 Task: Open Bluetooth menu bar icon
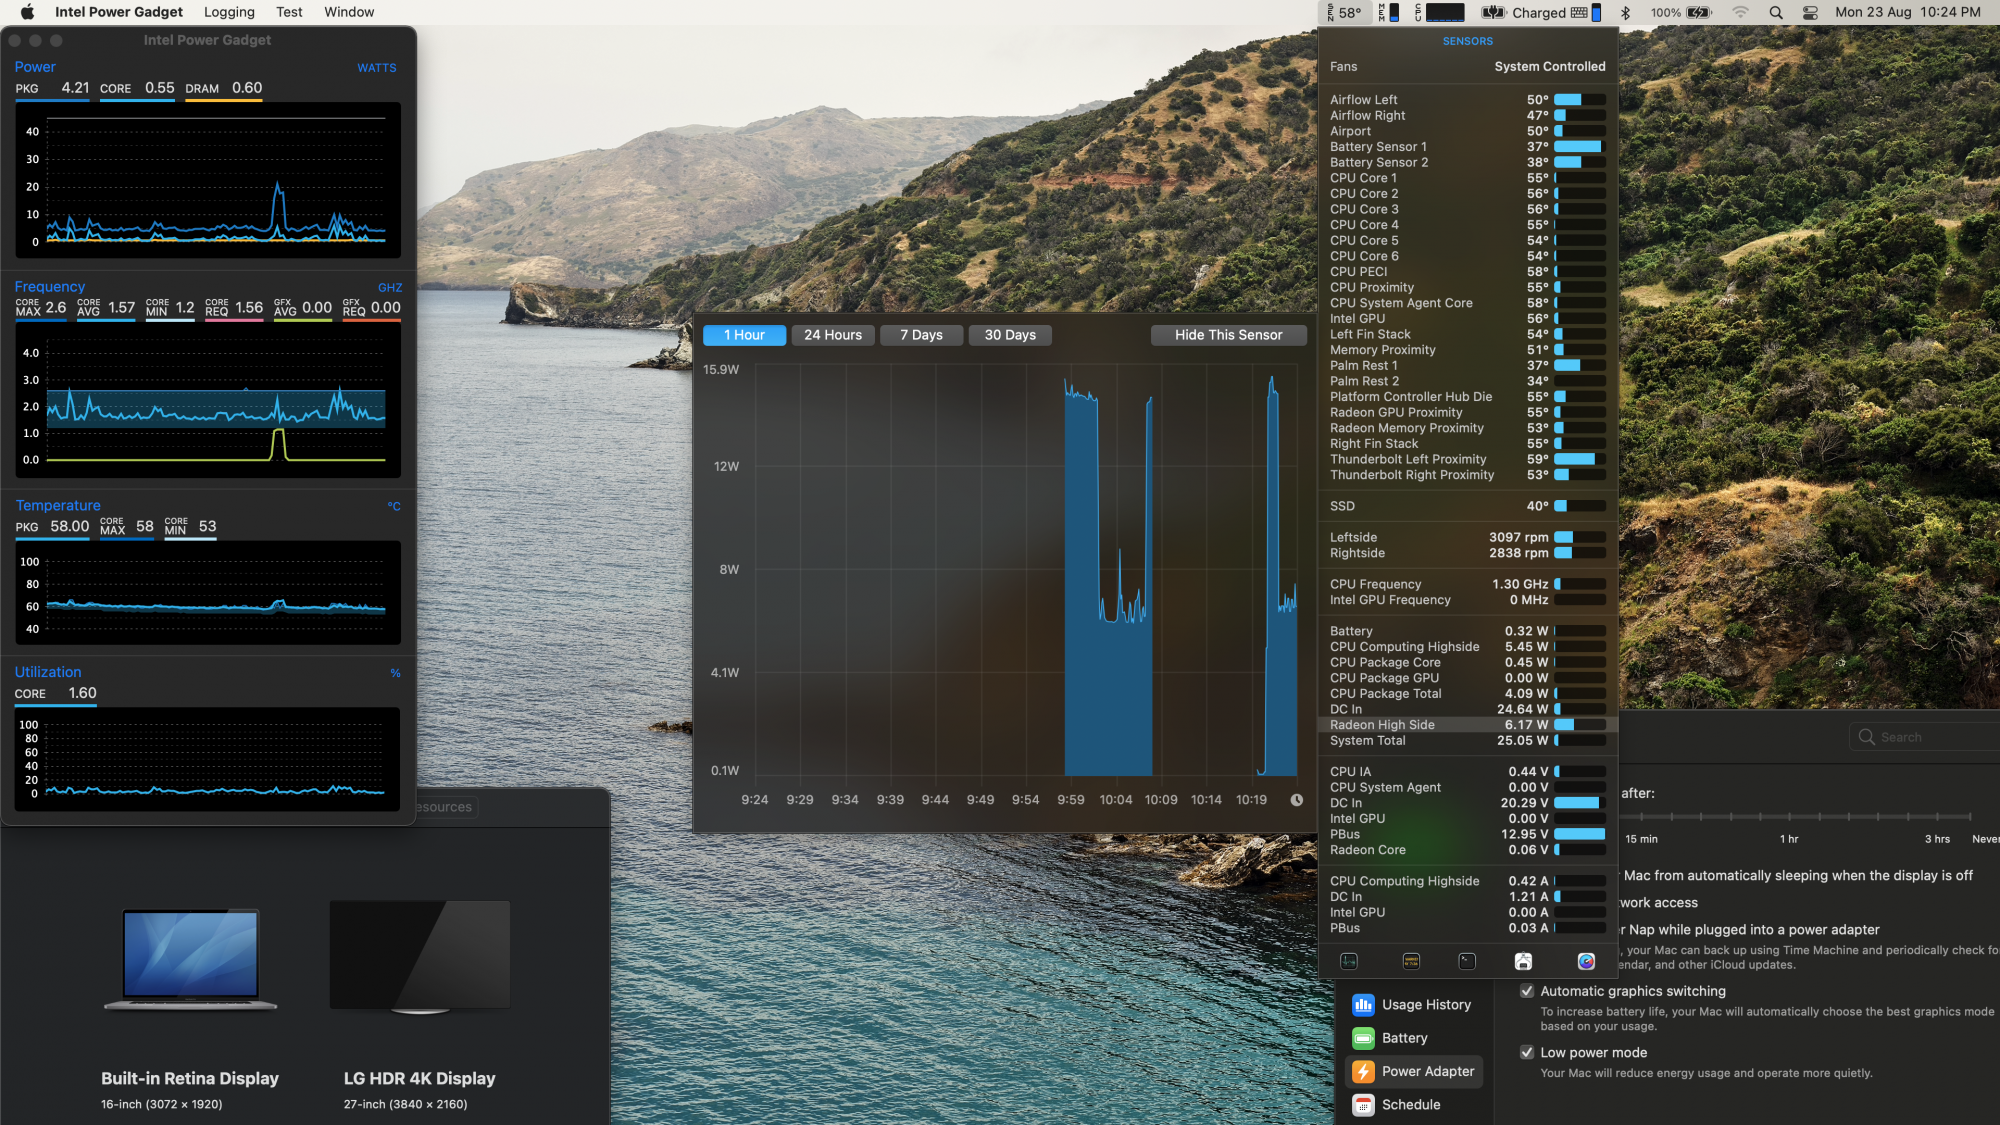pyautogui.click(x=1625, y=13)
